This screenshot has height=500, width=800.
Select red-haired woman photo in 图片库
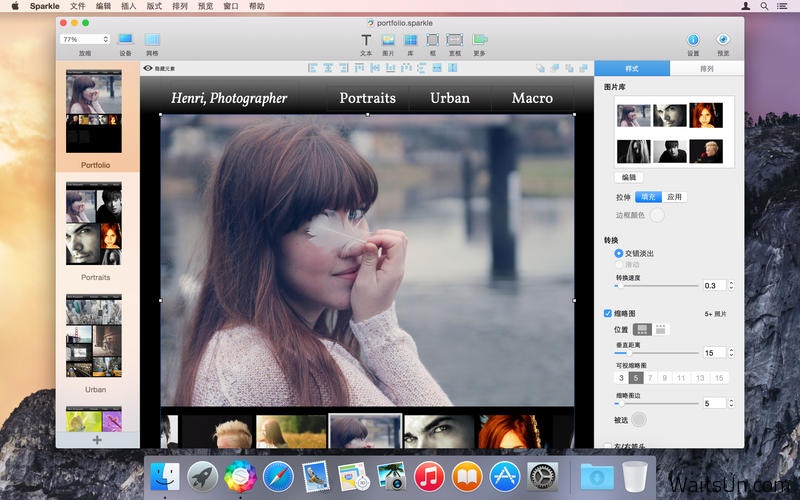pyautogui.click(x=706, y=115)
